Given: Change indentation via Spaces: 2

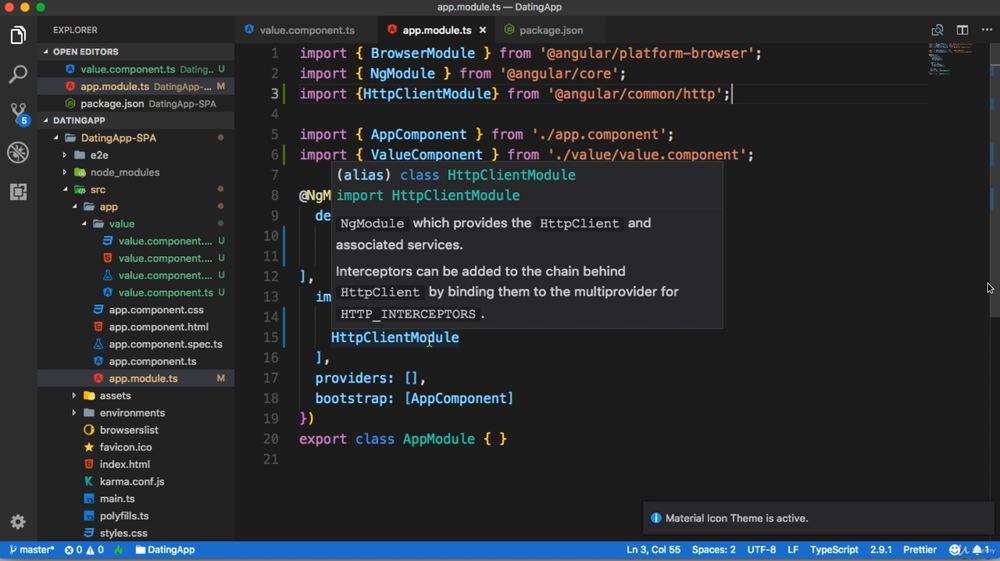Looking at the screenshot, I should [713, 550].
